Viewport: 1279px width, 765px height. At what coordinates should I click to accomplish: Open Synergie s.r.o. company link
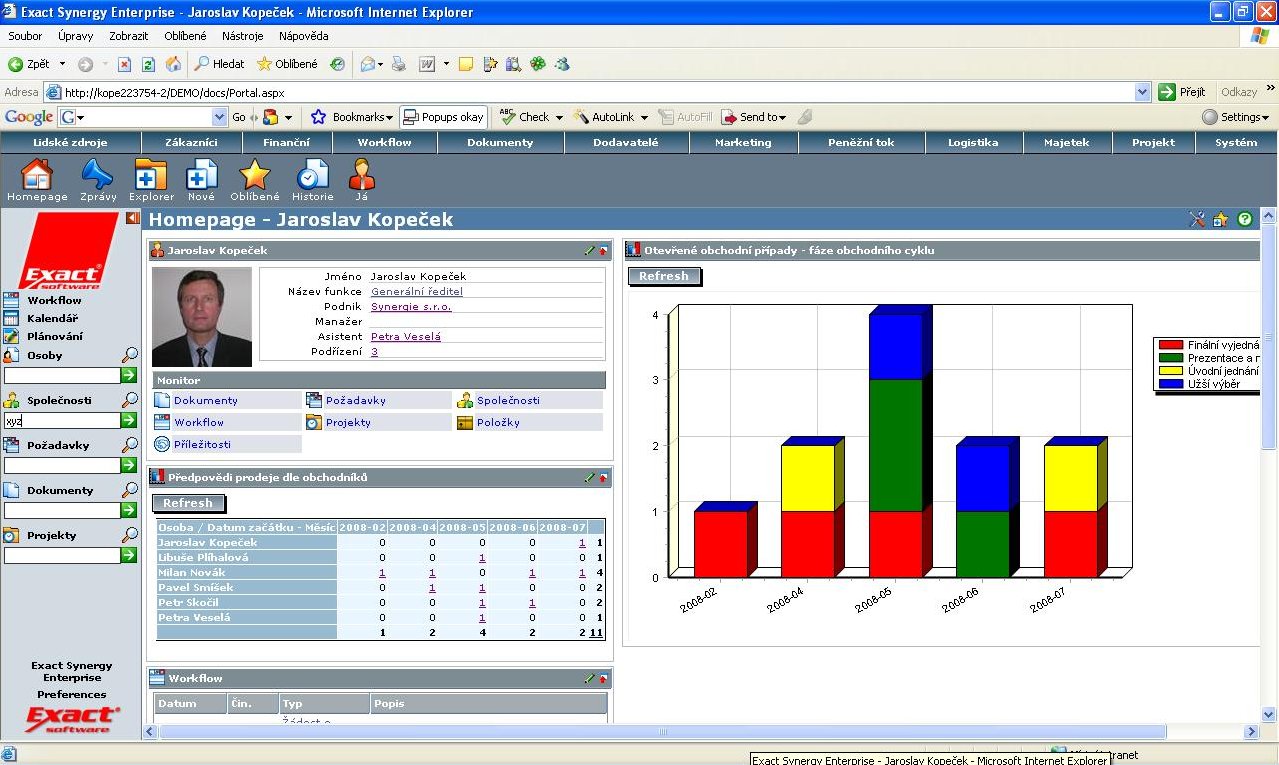point(411,306)
